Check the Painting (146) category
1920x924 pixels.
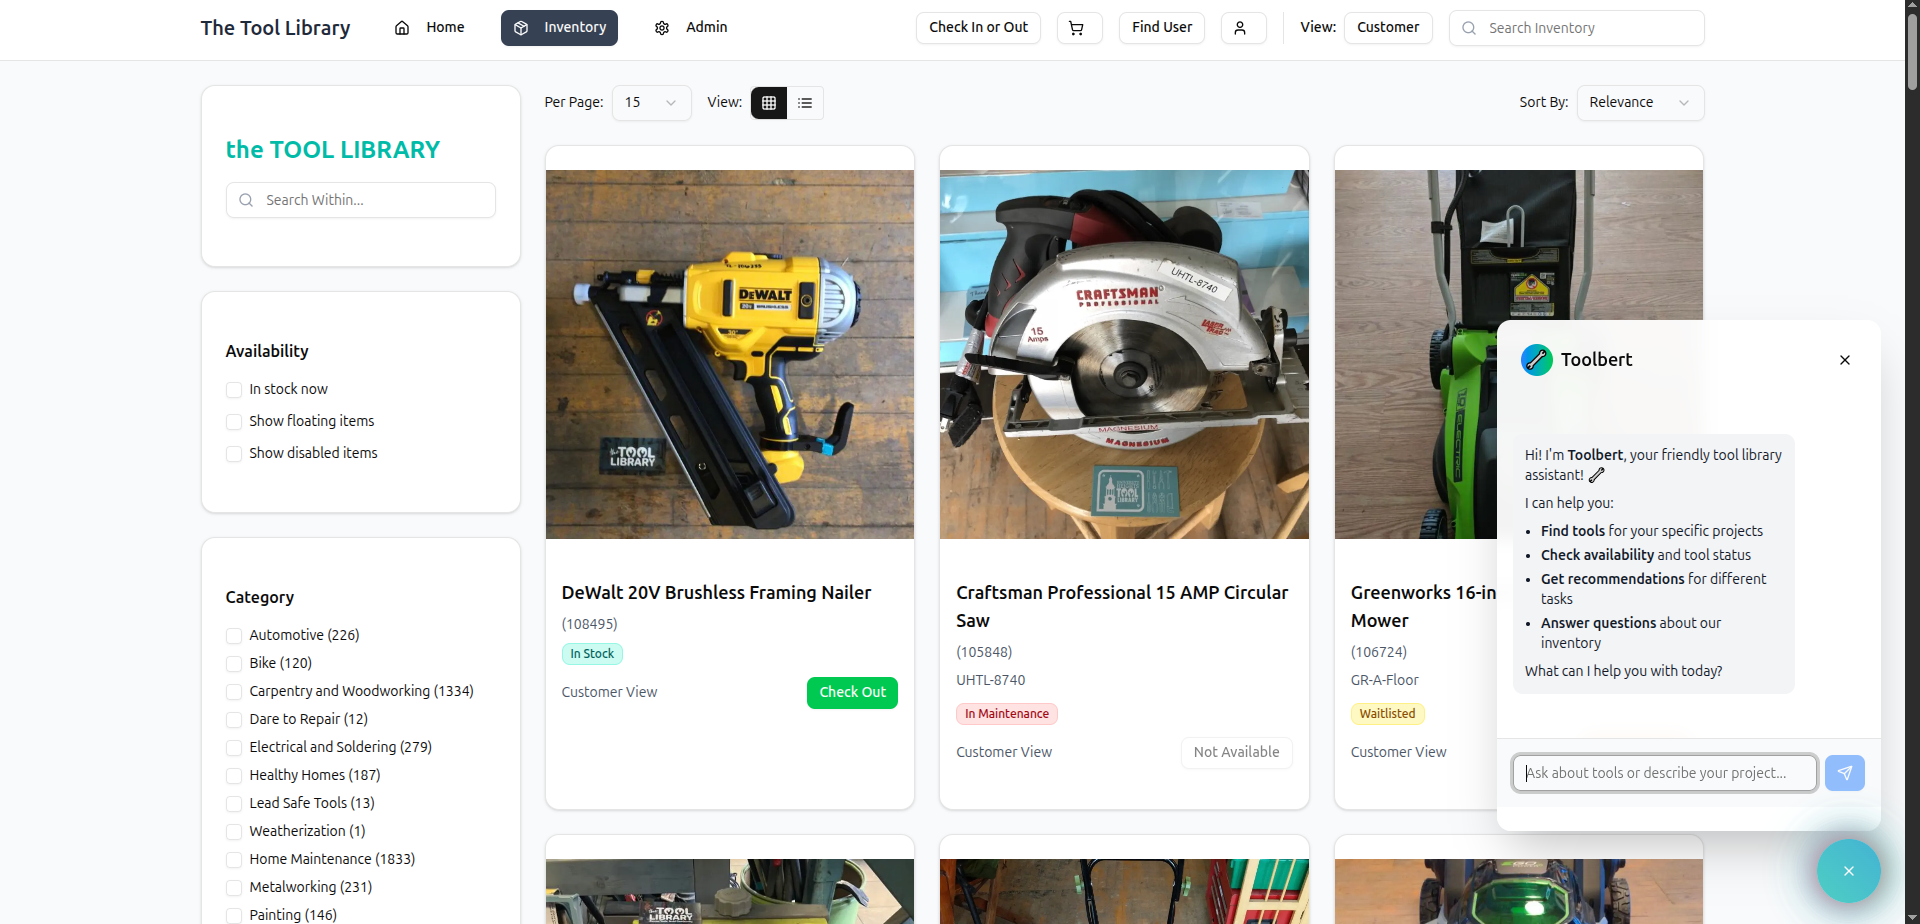[234, 916]
